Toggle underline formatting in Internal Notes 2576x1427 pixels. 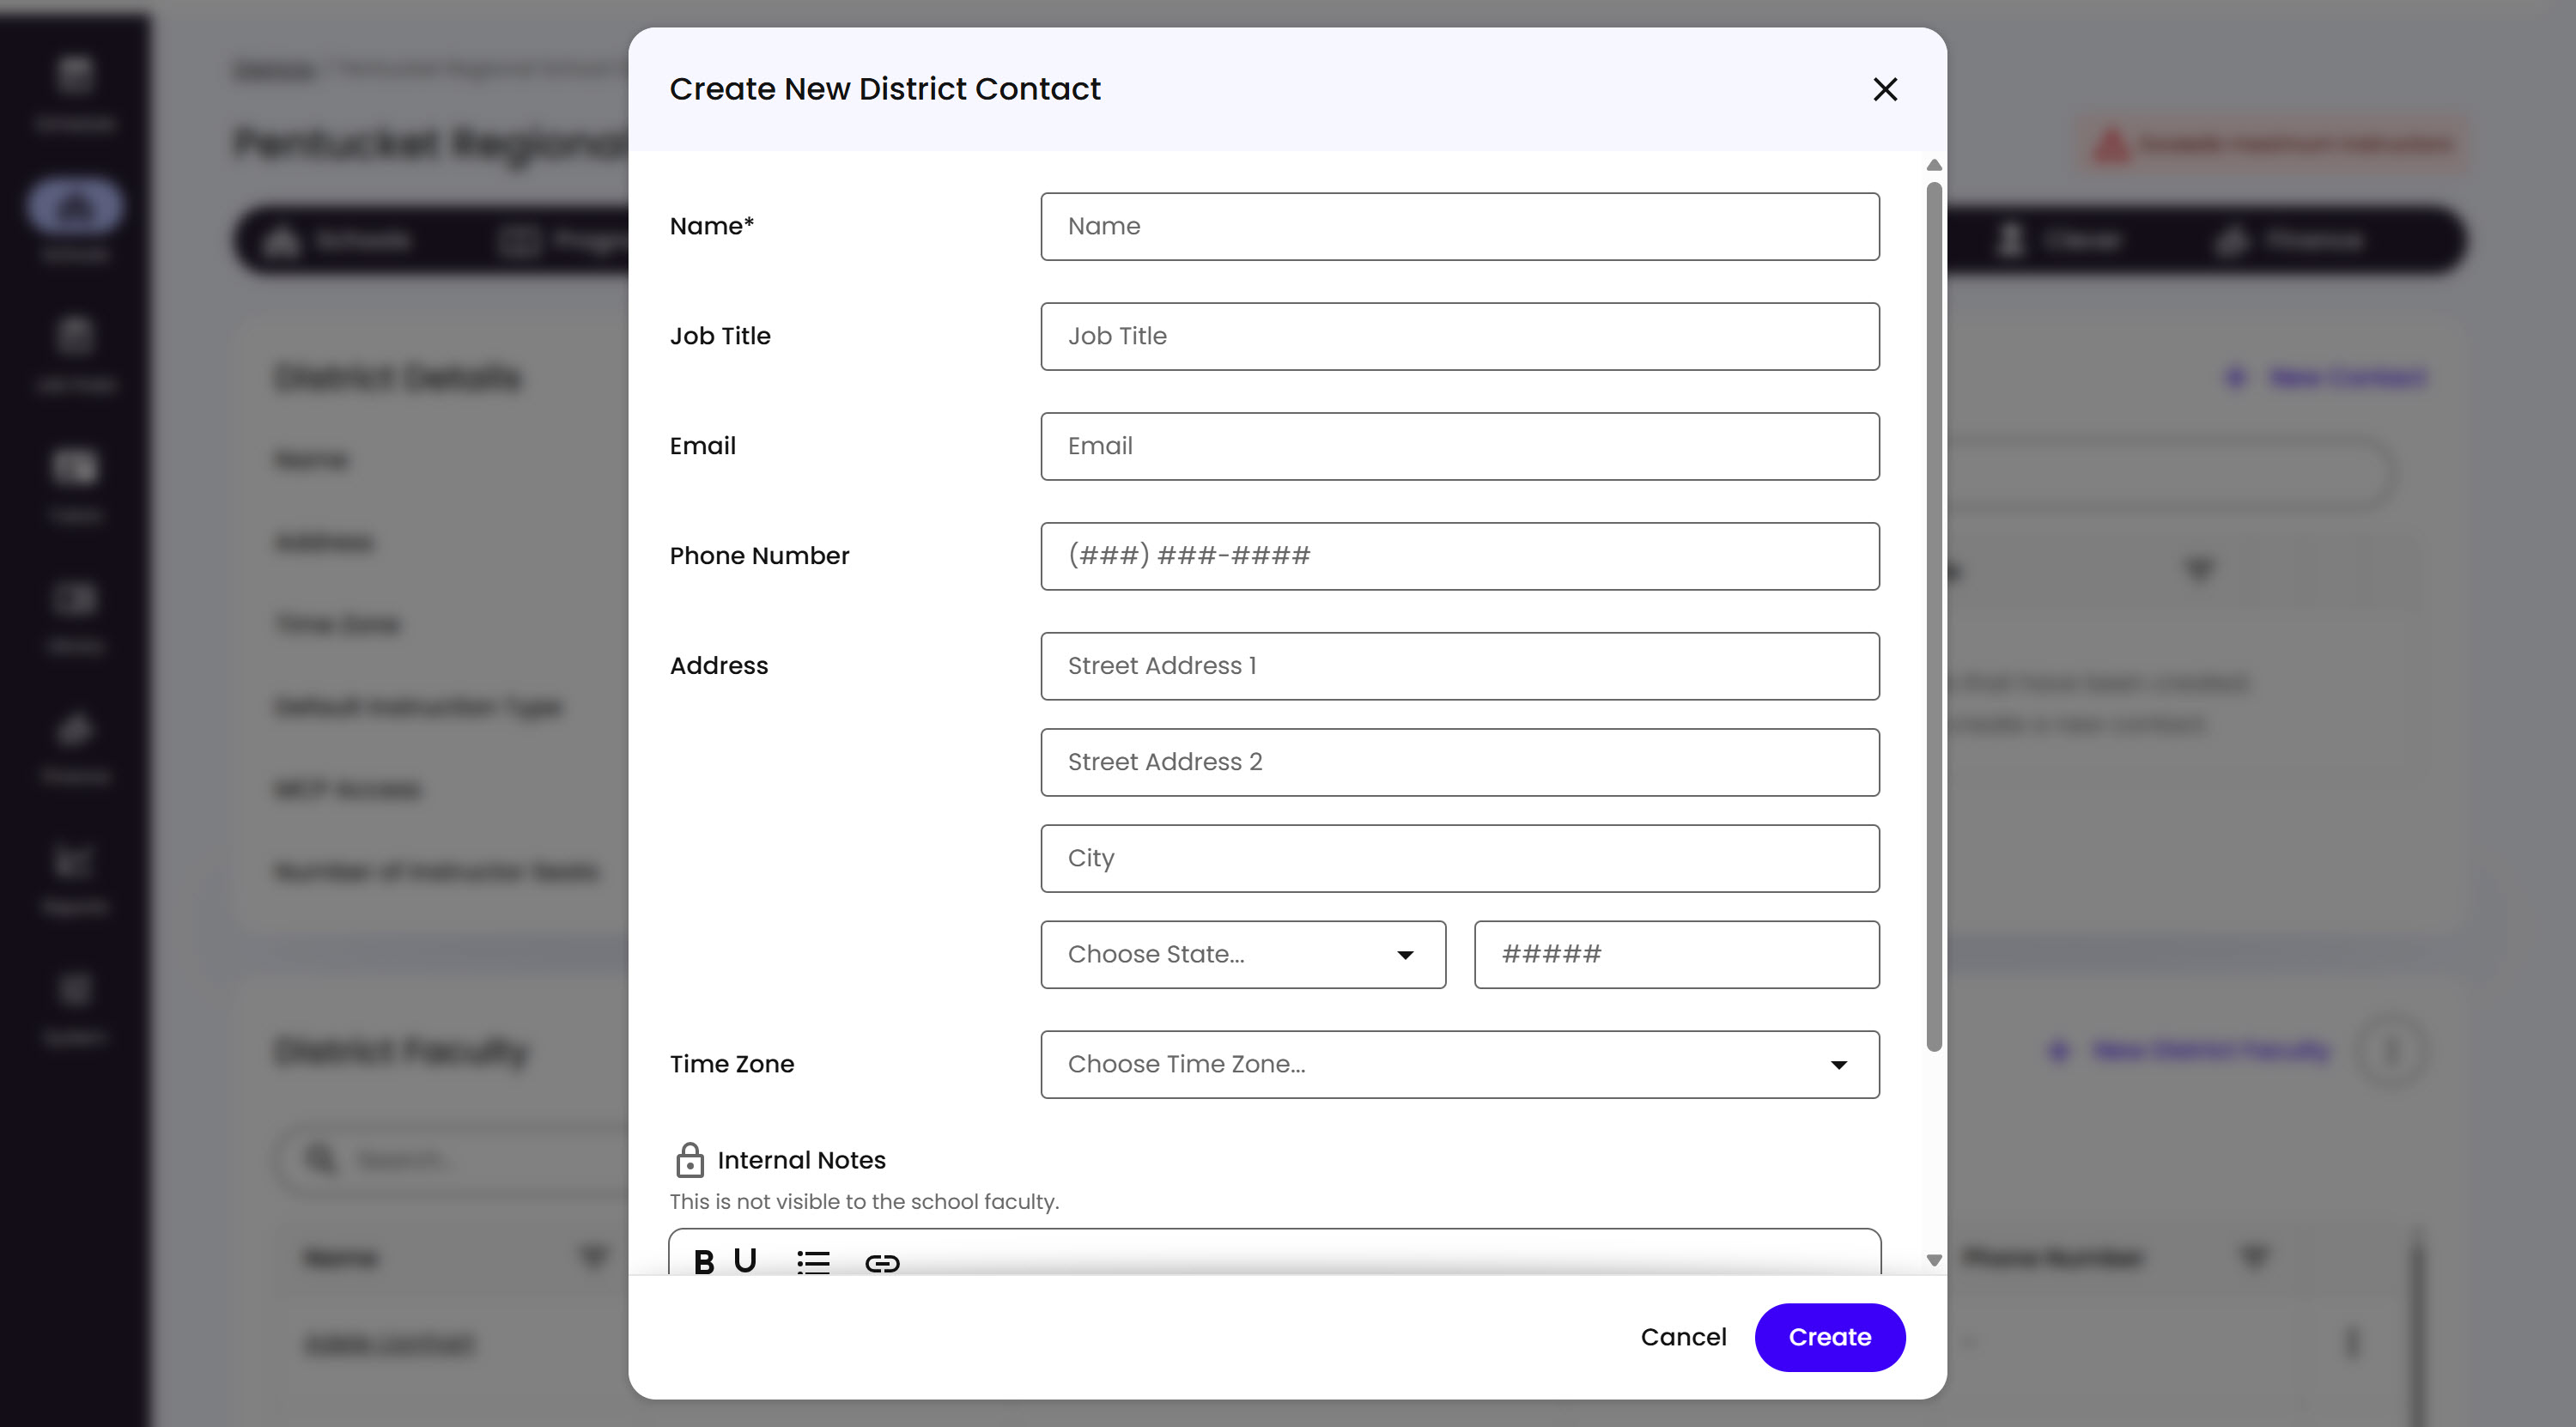pyautogui.click(x=745, y=1261)
